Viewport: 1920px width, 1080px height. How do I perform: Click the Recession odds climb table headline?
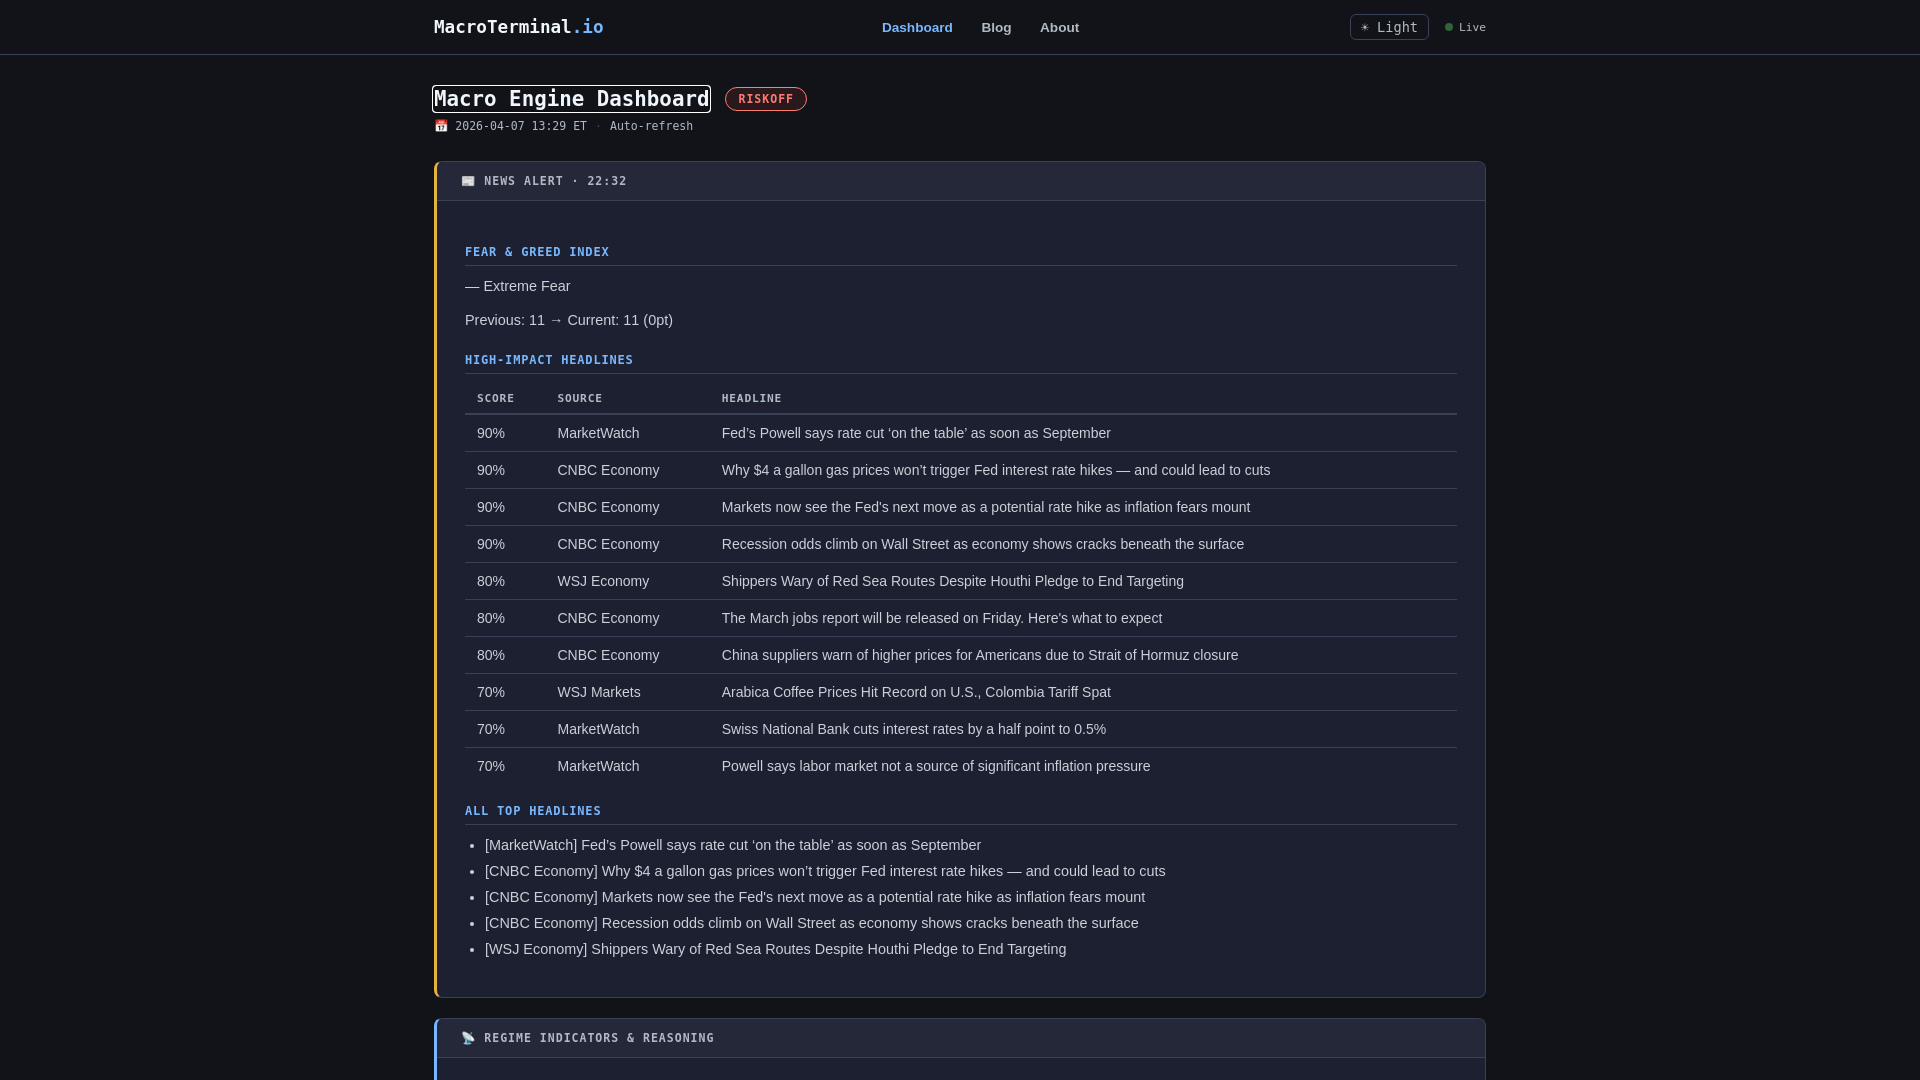pos(983,544)
